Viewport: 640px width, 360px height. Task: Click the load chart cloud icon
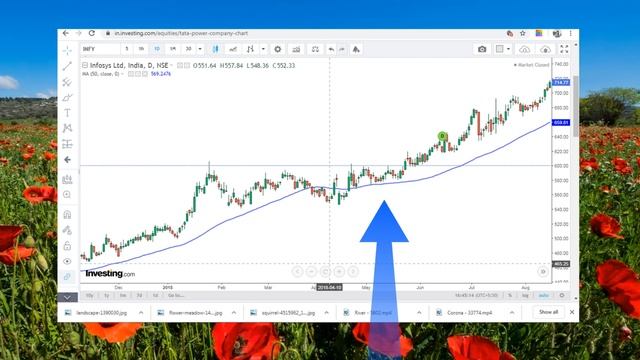coord(525,49)
